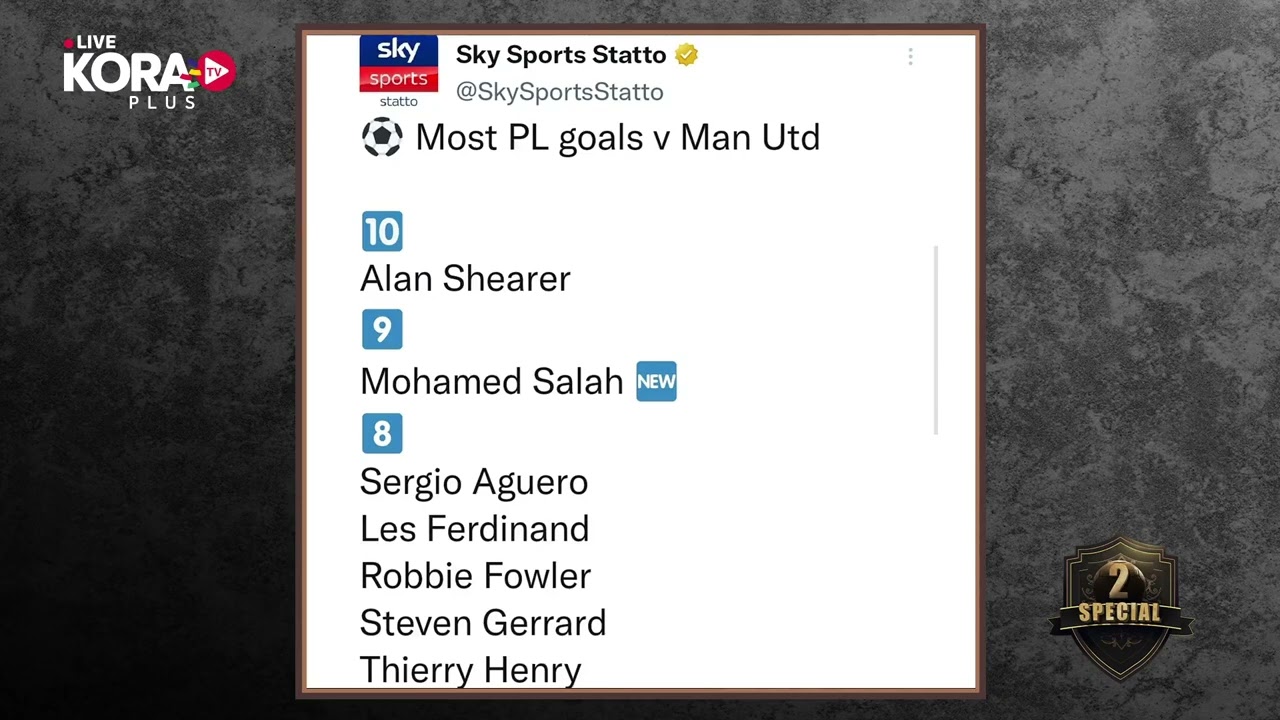Click the Kora Plus Live TV logo
The width and height of the screenshot is (1280, 720).
point(148,72)
